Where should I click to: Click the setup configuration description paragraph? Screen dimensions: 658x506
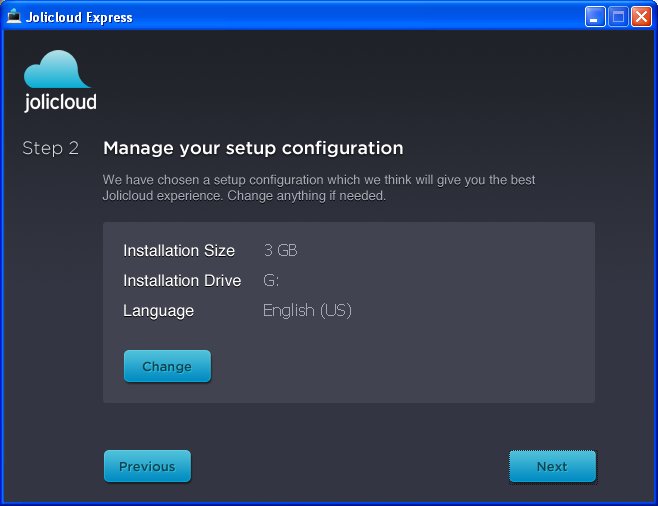[319, 188]
